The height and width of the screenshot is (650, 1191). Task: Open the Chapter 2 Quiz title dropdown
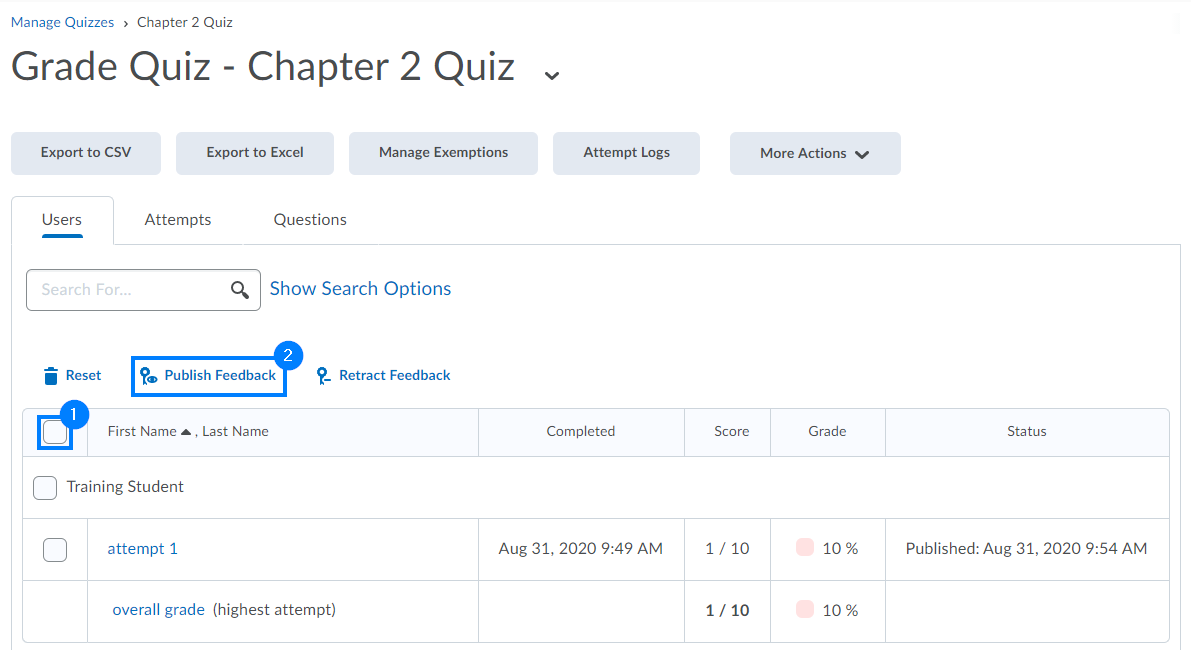(552, 74)
